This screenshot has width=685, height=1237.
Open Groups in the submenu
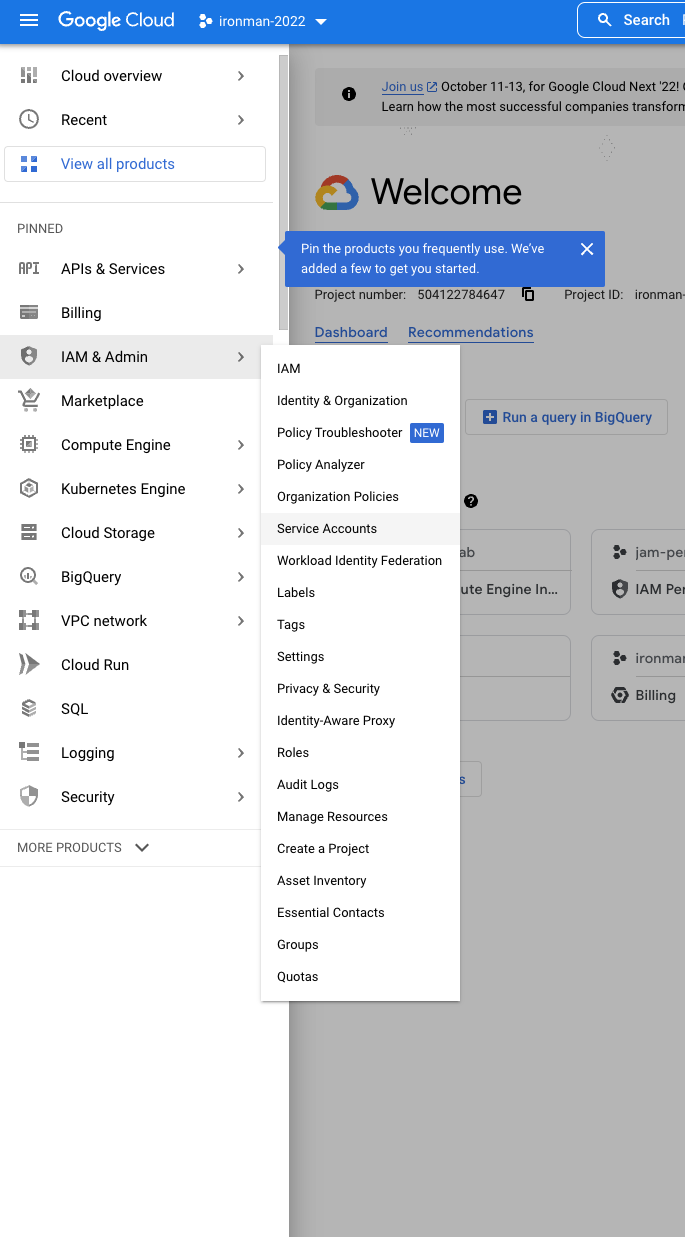click(360, 945)
